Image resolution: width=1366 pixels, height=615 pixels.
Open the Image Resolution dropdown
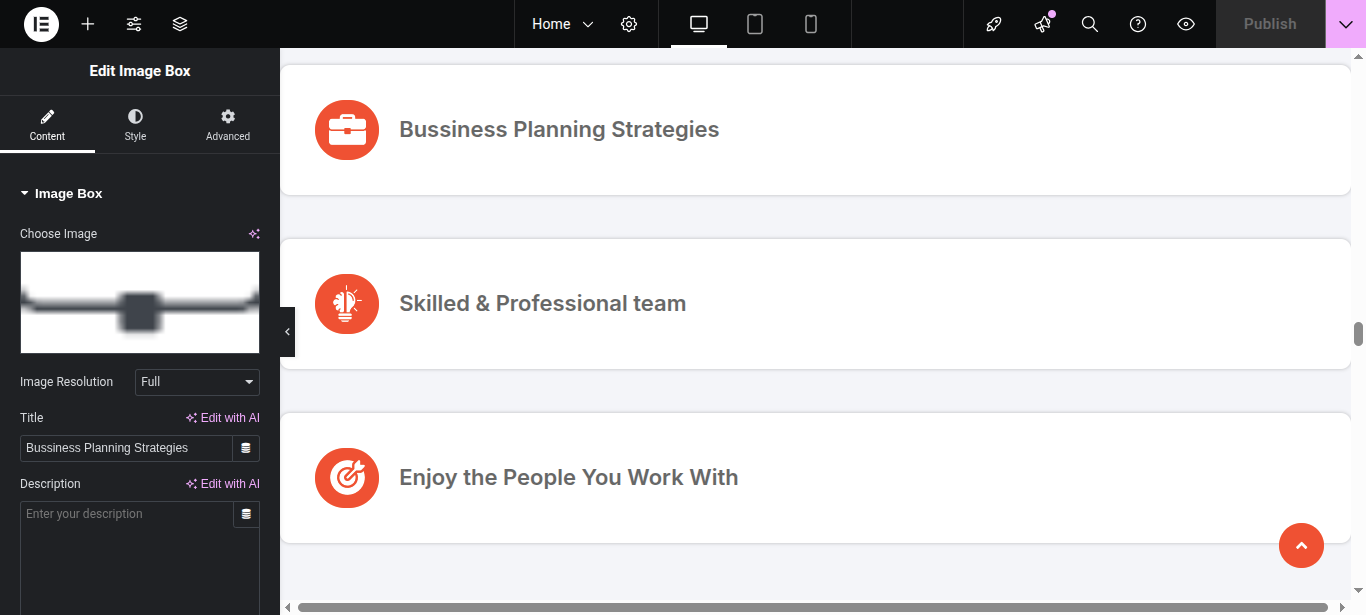tap(197, 382)
